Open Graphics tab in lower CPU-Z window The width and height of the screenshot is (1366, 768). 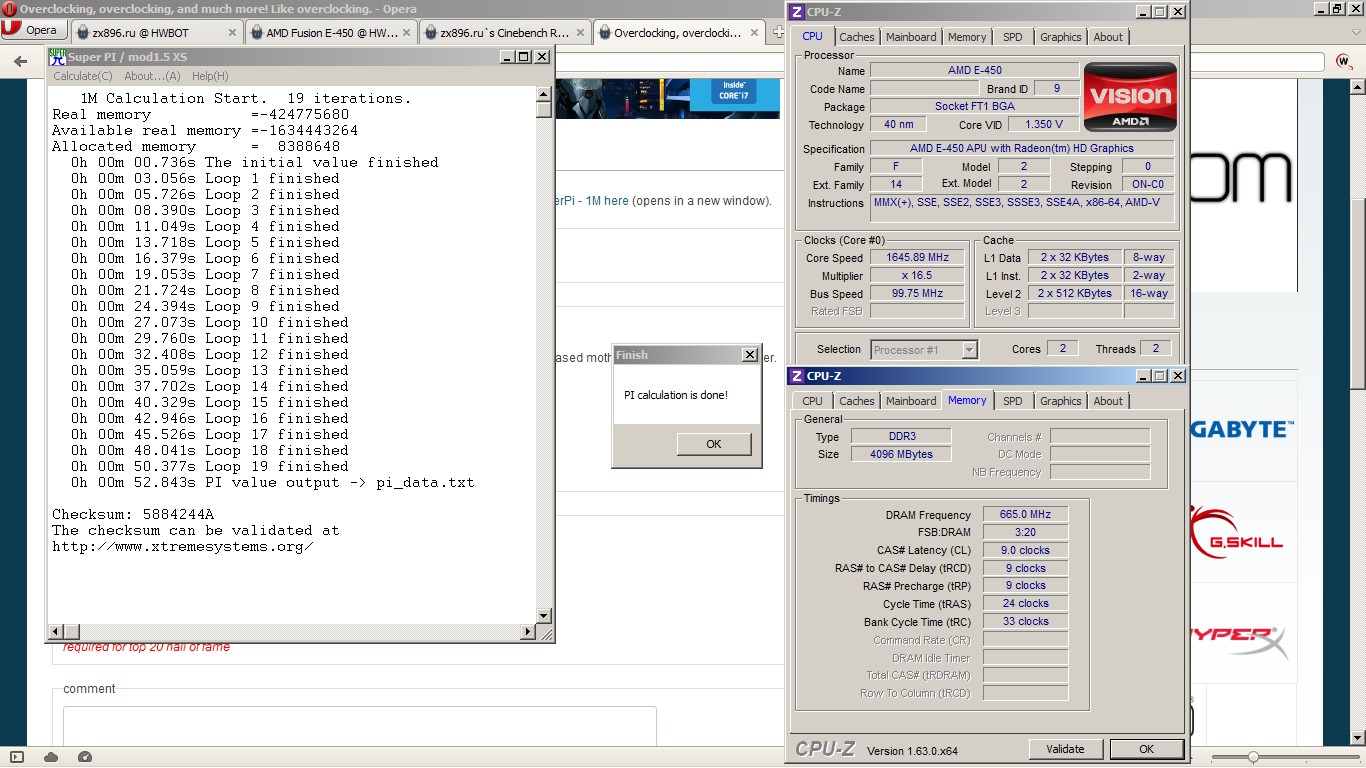(1060, 401)
